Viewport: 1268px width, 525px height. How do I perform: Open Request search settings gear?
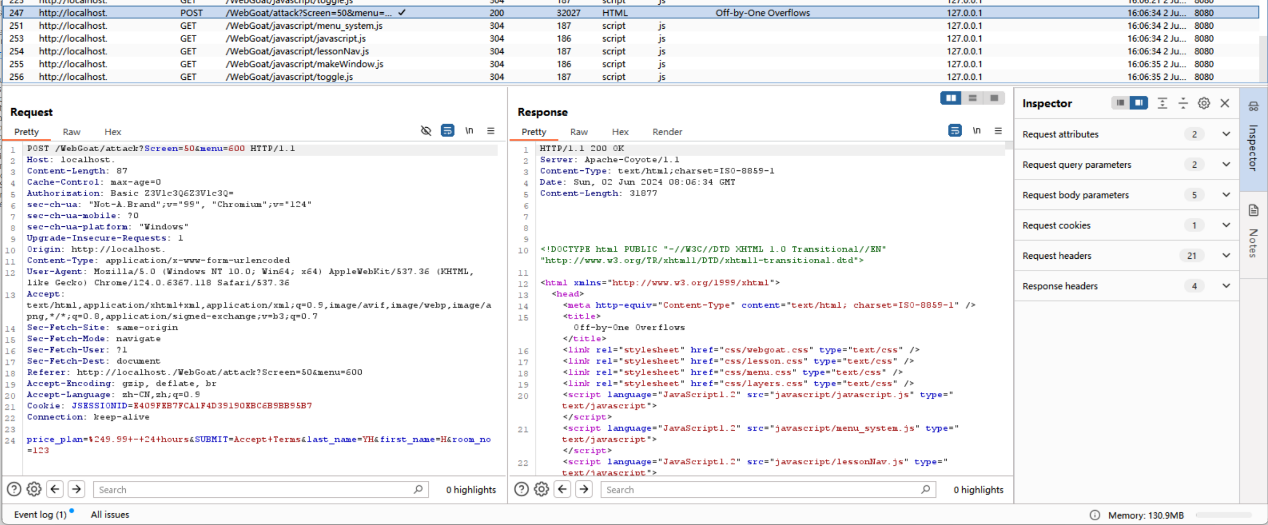tap(34, 489)
